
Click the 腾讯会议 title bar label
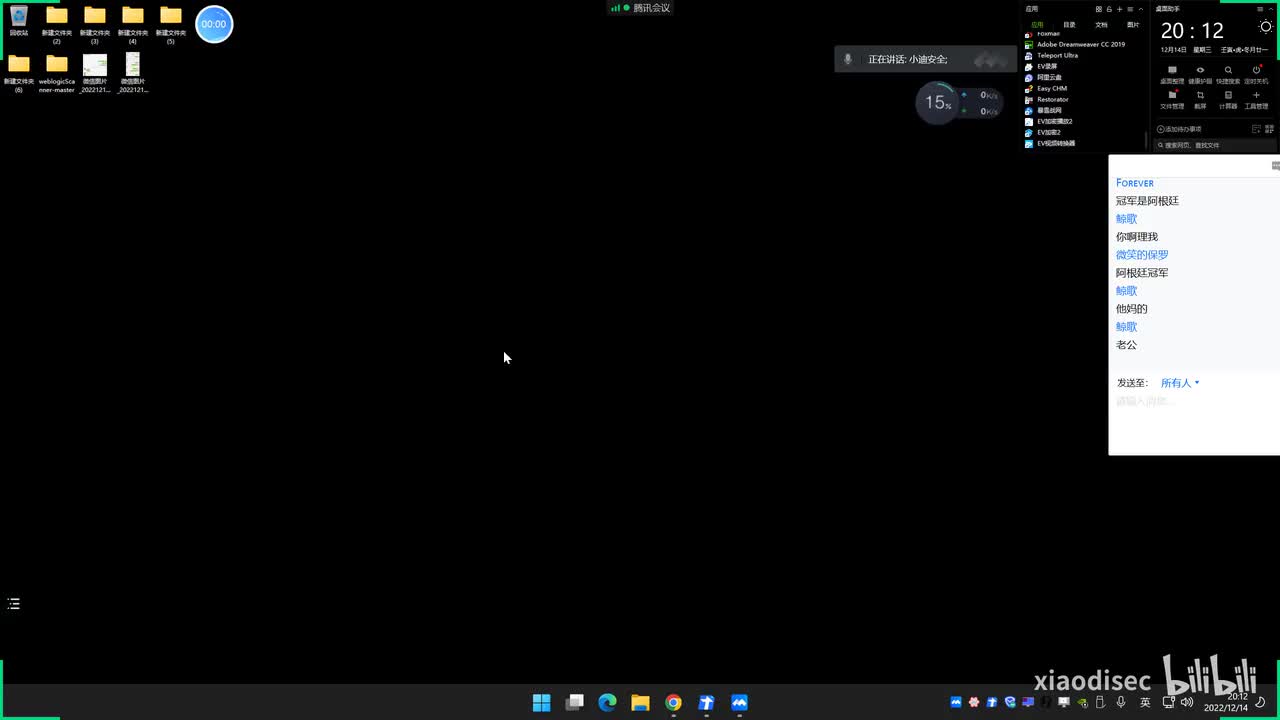click(x=651, y=8)
